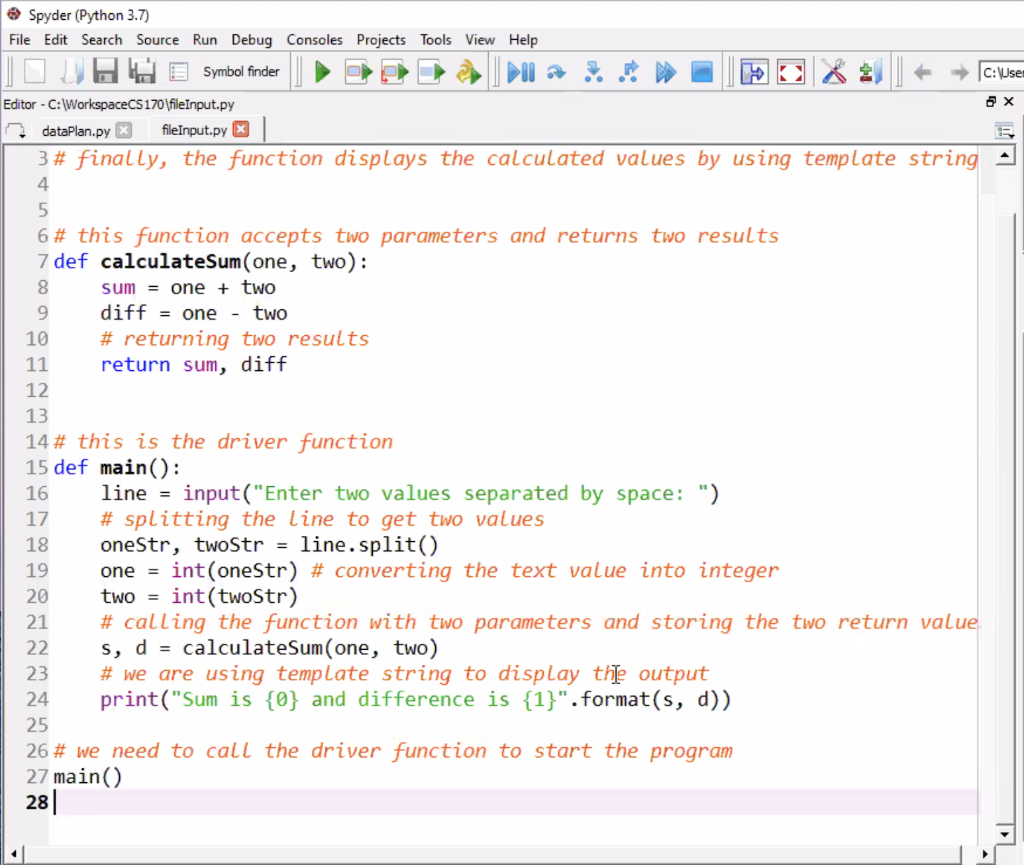The width and height of the screenshot is (1024, 865).
Task: Open the Symbol finder
Action: [241, 72]
